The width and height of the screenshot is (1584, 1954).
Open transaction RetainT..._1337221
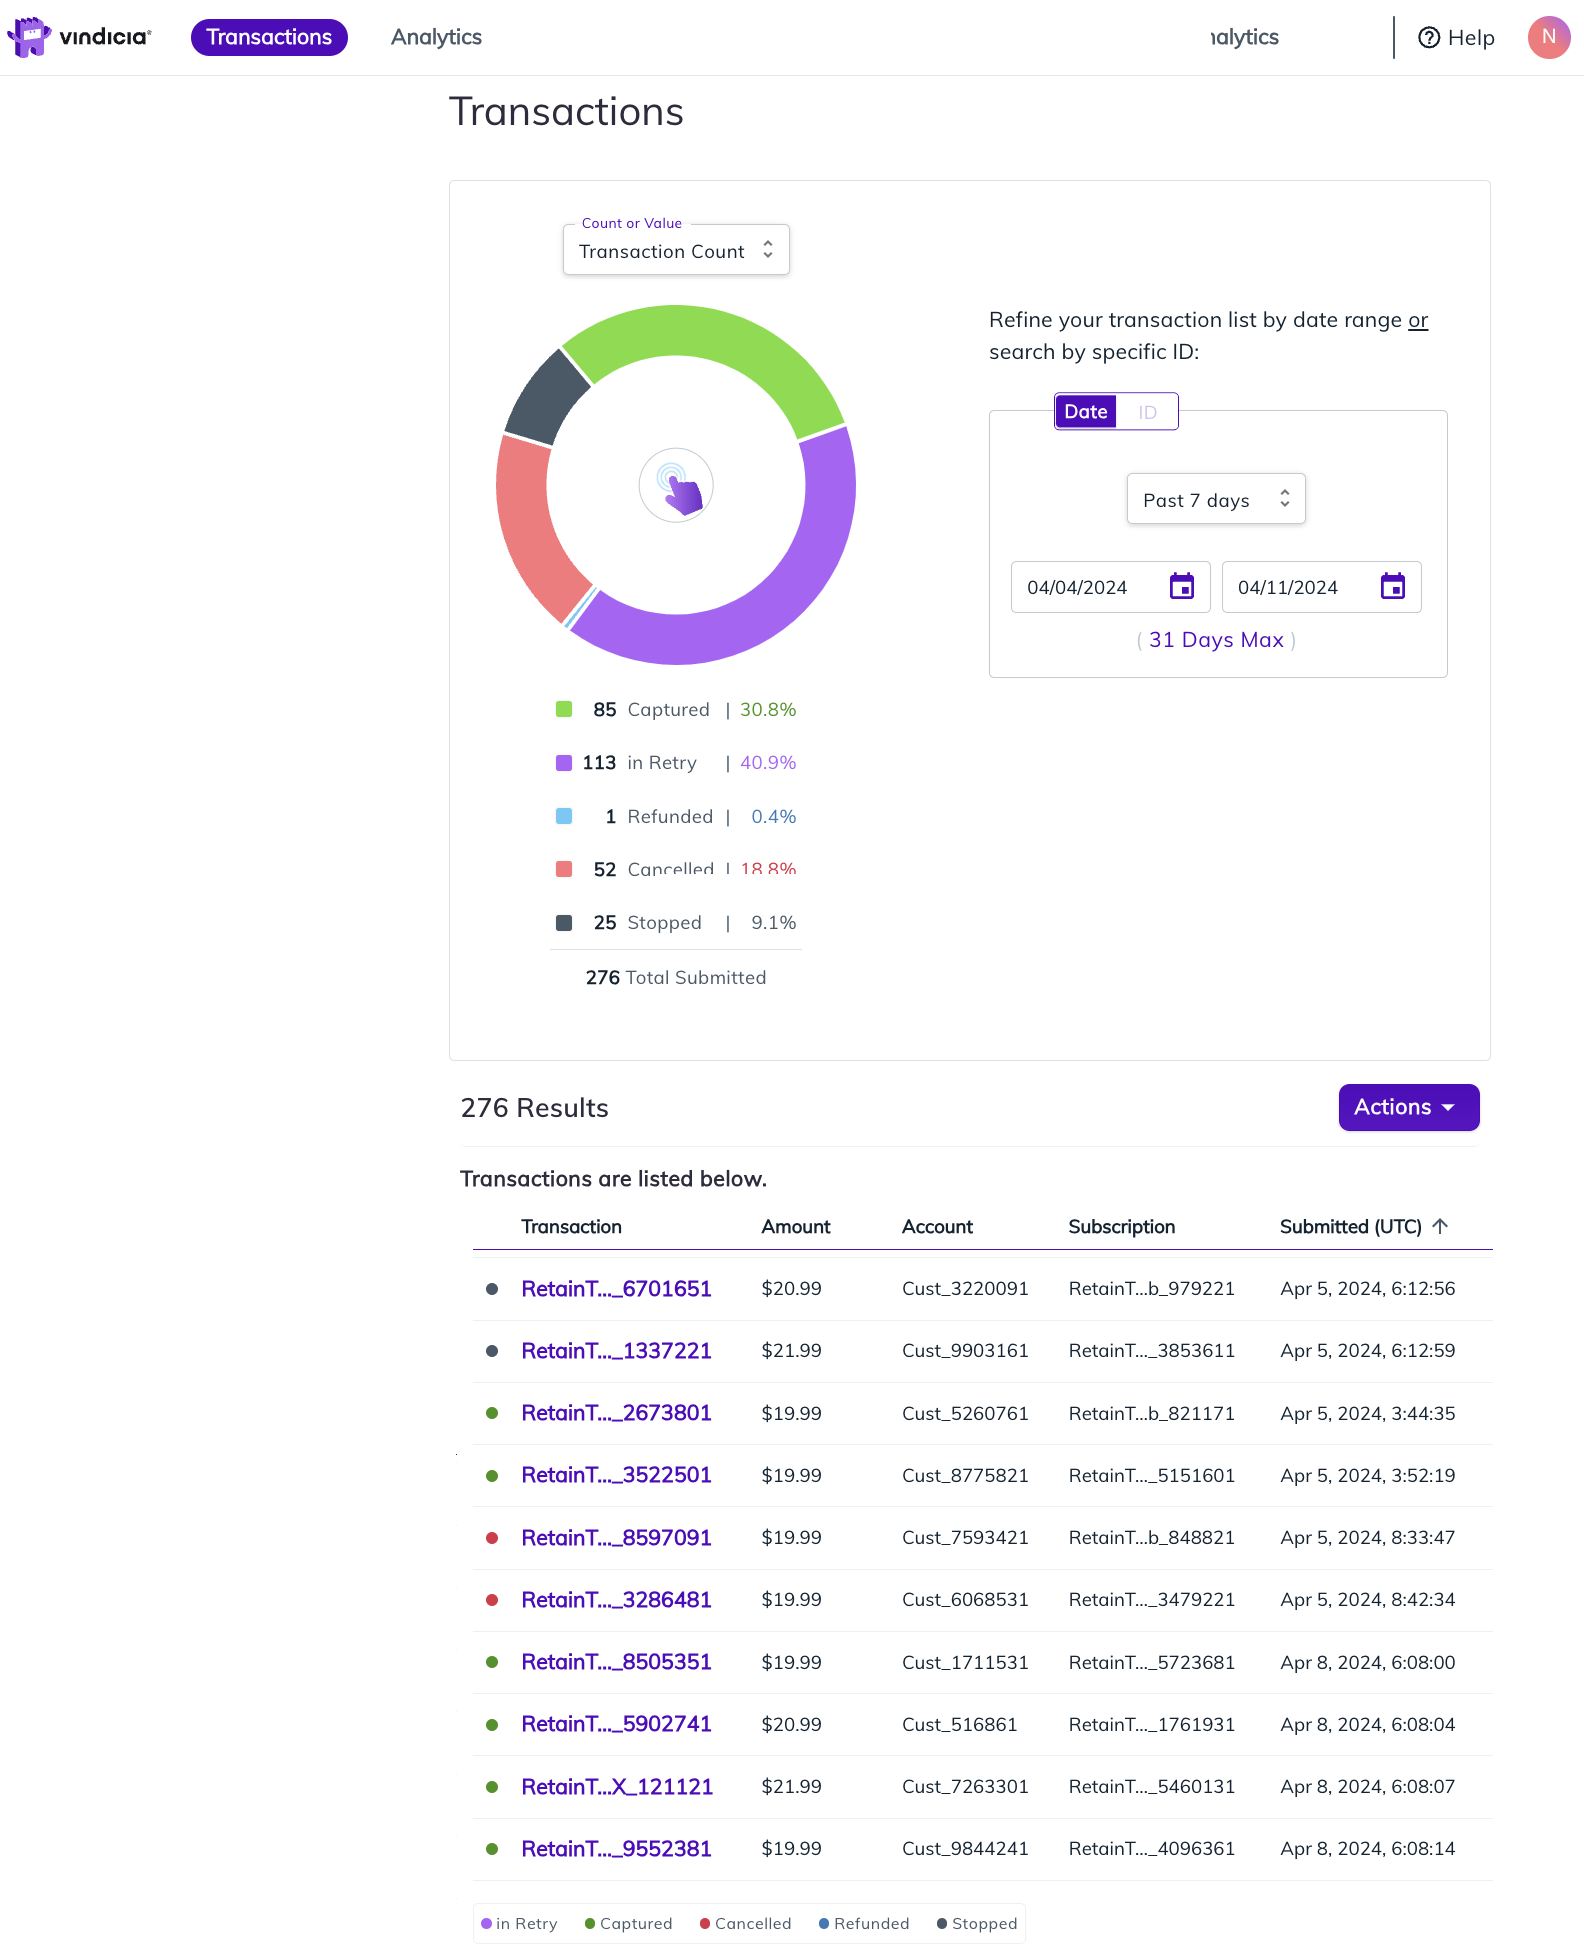[x=616, y=1351]
